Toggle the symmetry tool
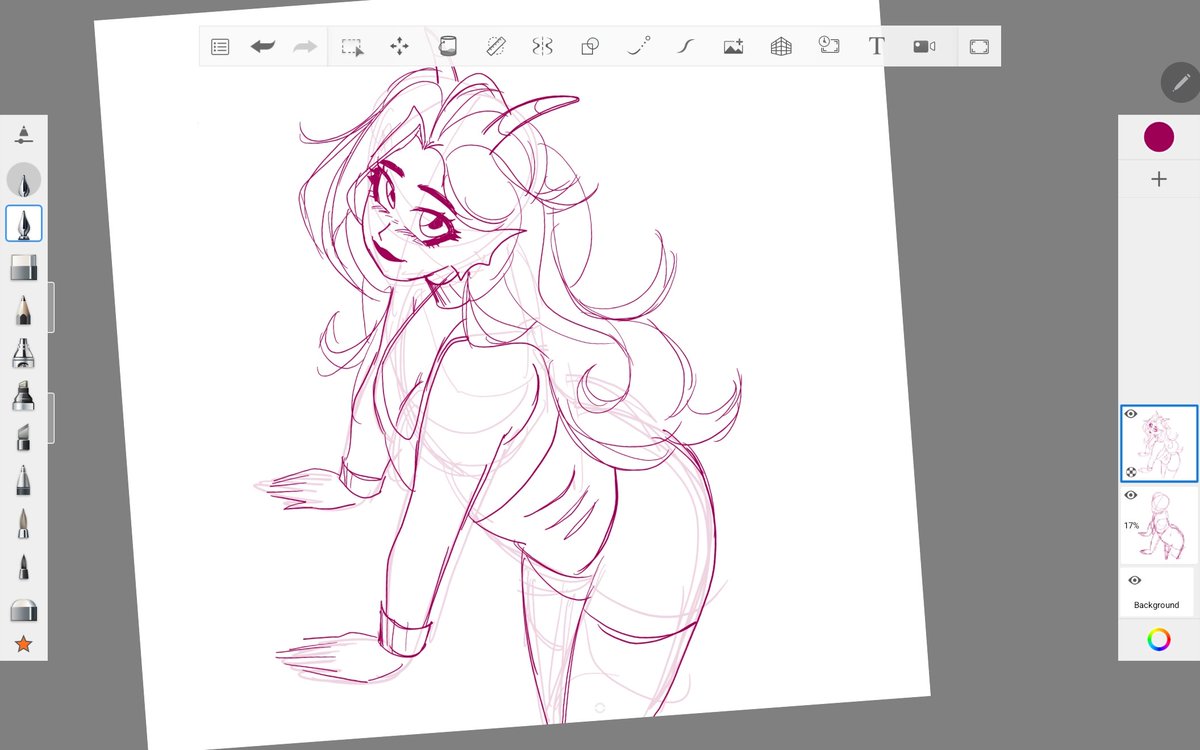Viewport: 1200px width, 750px height. pyautogui.click(x=543, y=46)
